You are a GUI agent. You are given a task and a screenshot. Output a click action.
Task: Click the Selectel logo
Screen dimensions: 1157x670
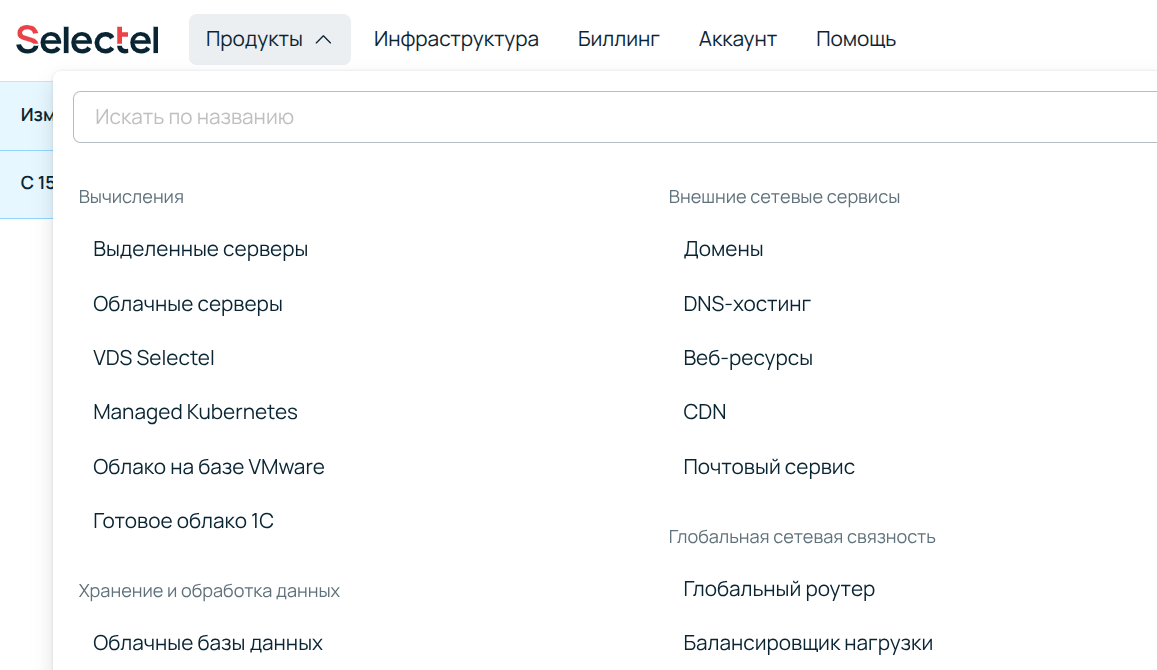[x=86, y=38]
